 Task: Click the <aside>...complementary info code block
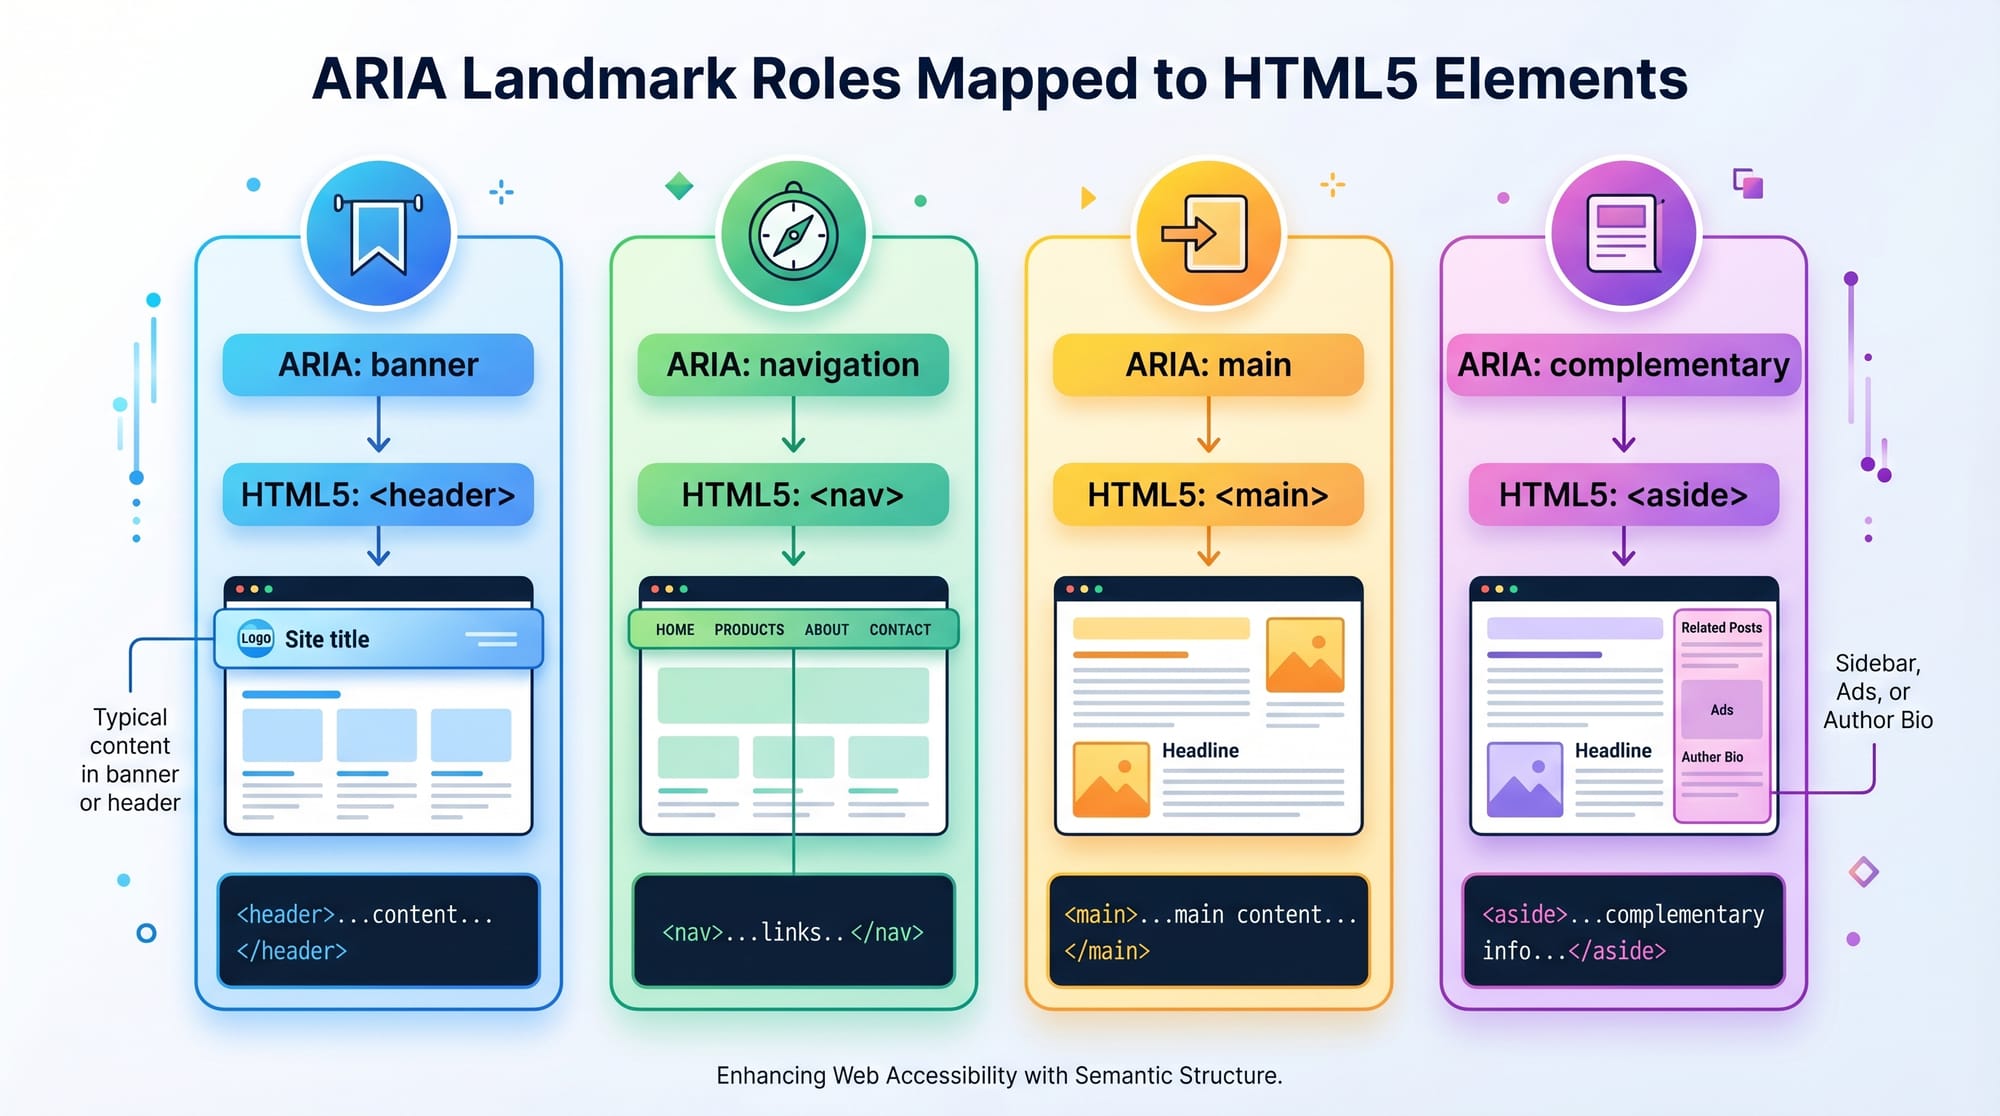(x=1623, y=931)
